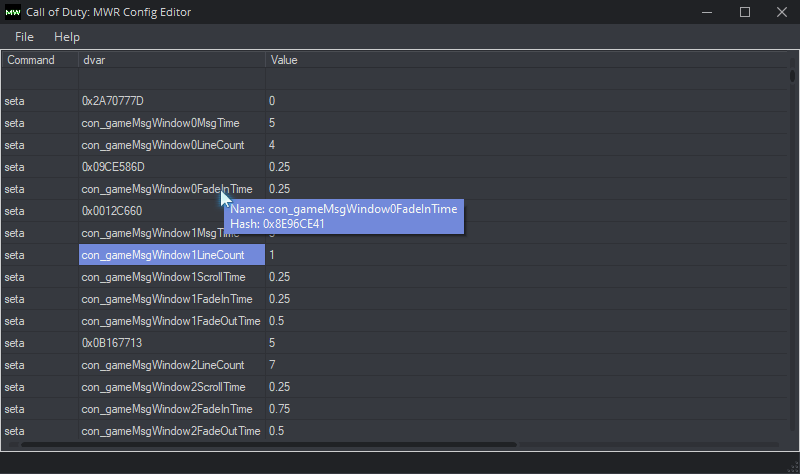Select the 0x09CE586D dvar cell
The image size is (800, 474).
coord(172,167)
